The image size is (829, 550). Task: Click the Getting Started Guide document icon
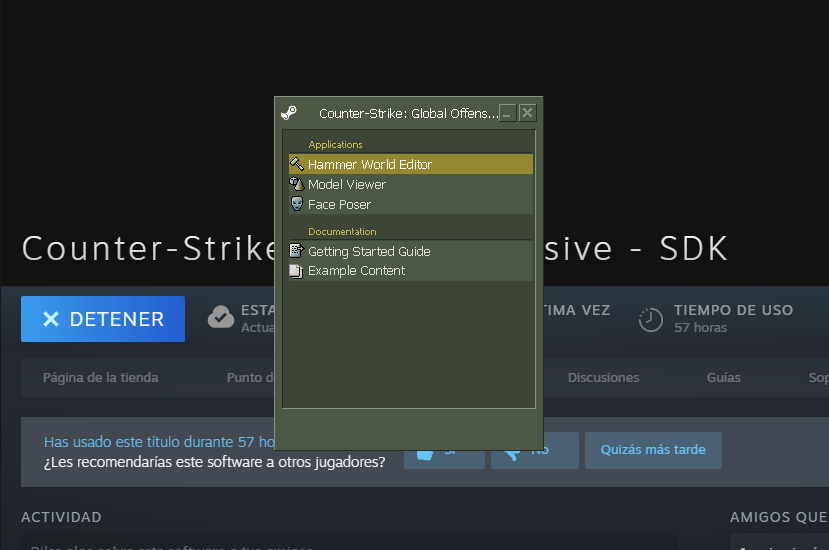297,251
